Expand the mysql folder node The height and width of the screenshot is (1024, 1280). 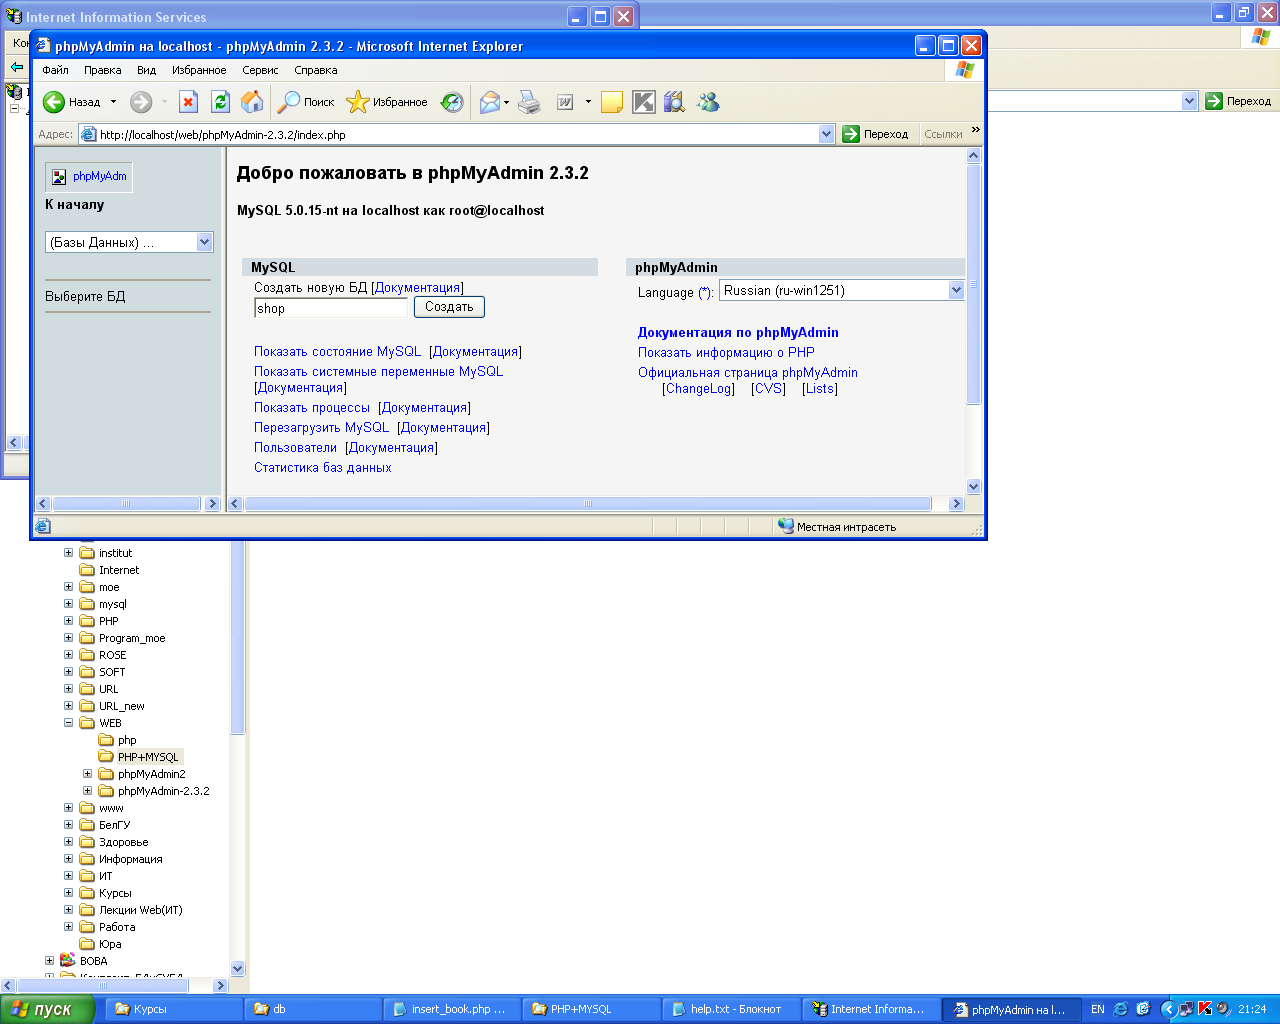coord(69,604)
